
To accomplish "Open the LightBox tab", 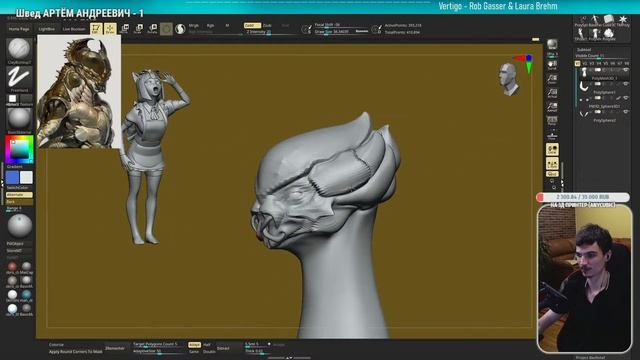I will pyautogui.click(x=47, y=29).
